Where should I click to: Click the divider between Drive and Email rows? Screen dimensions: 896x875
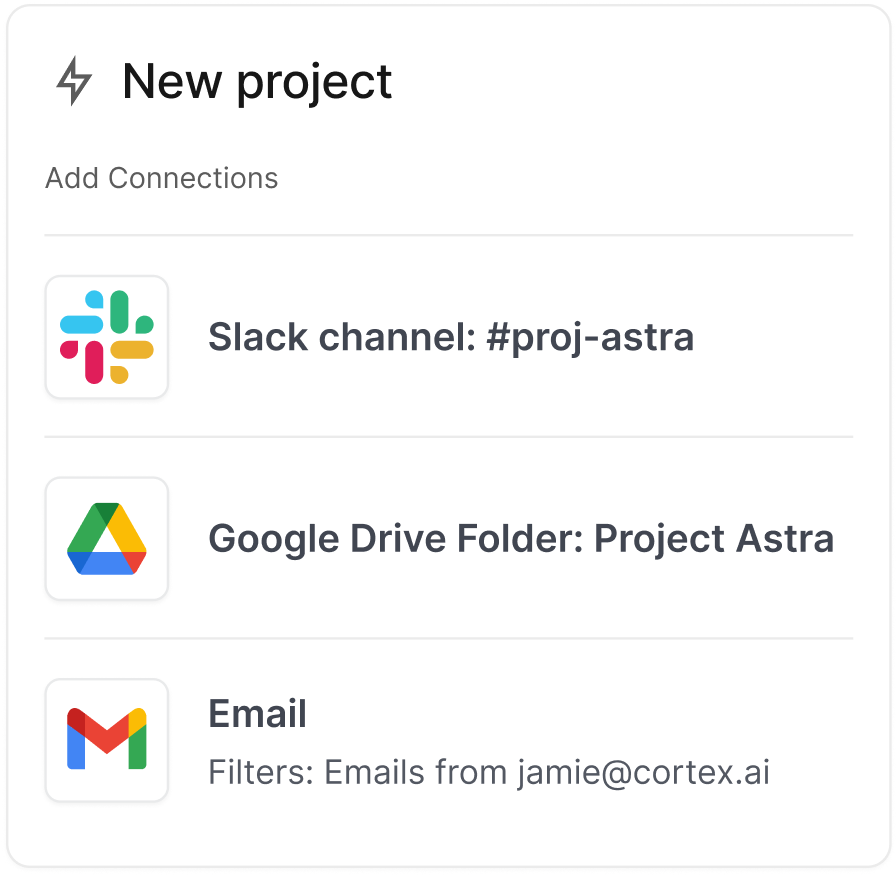tap(449, 638)
